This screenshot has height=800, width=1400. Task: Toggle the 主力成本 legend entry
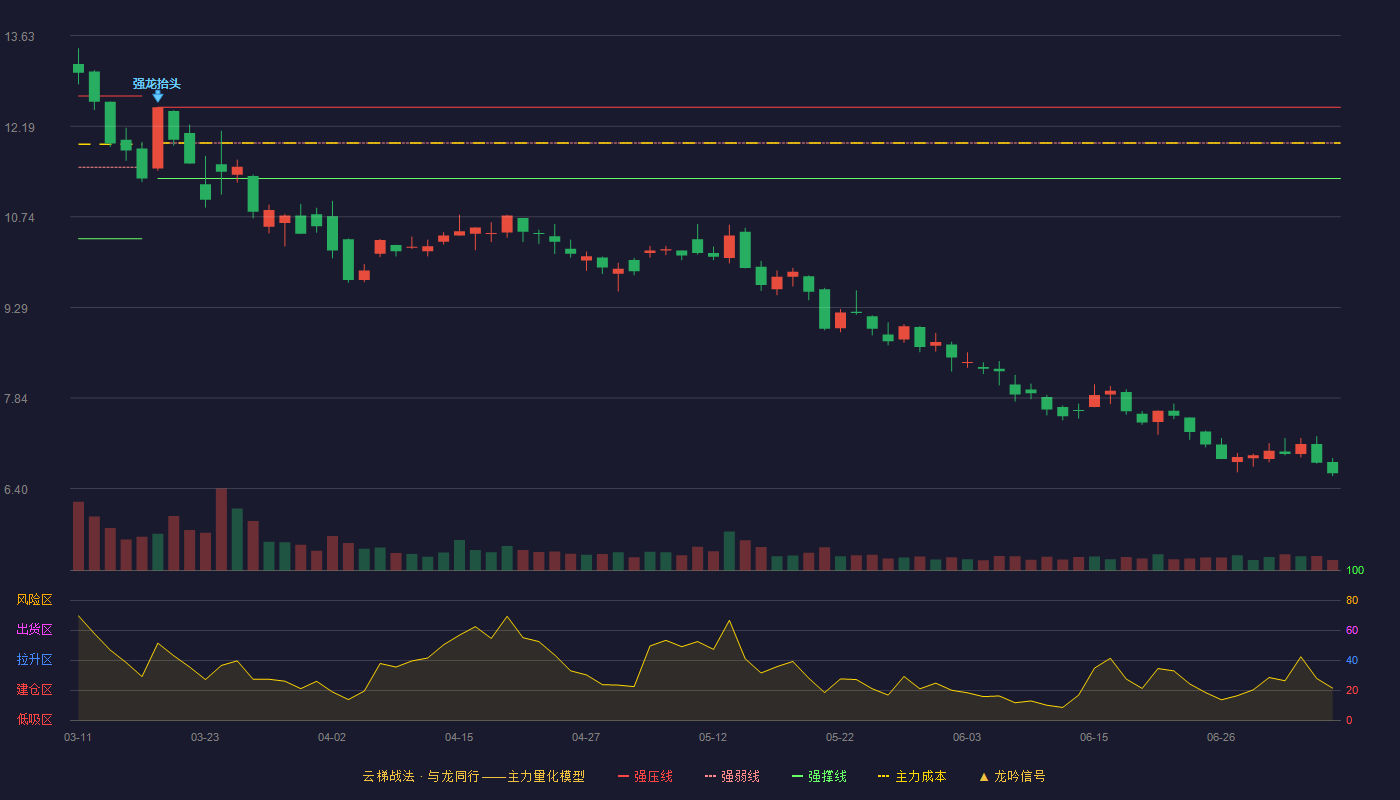912,777
